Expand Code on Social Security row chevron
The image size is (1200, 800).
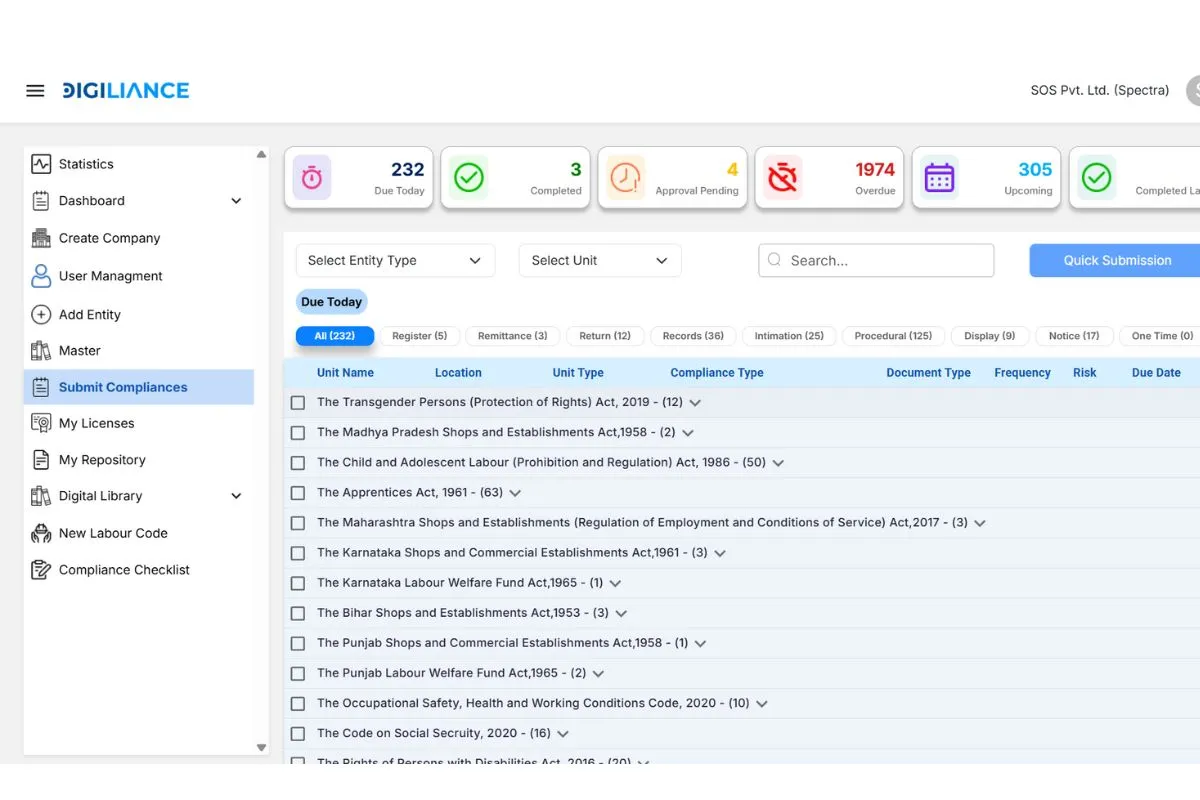(563, 733)
